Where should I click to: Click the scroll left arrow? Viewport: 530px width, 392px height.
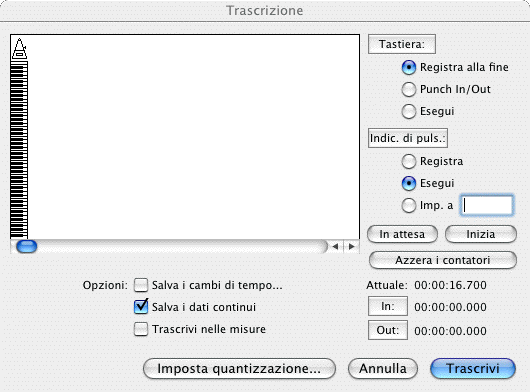point(335,247)
